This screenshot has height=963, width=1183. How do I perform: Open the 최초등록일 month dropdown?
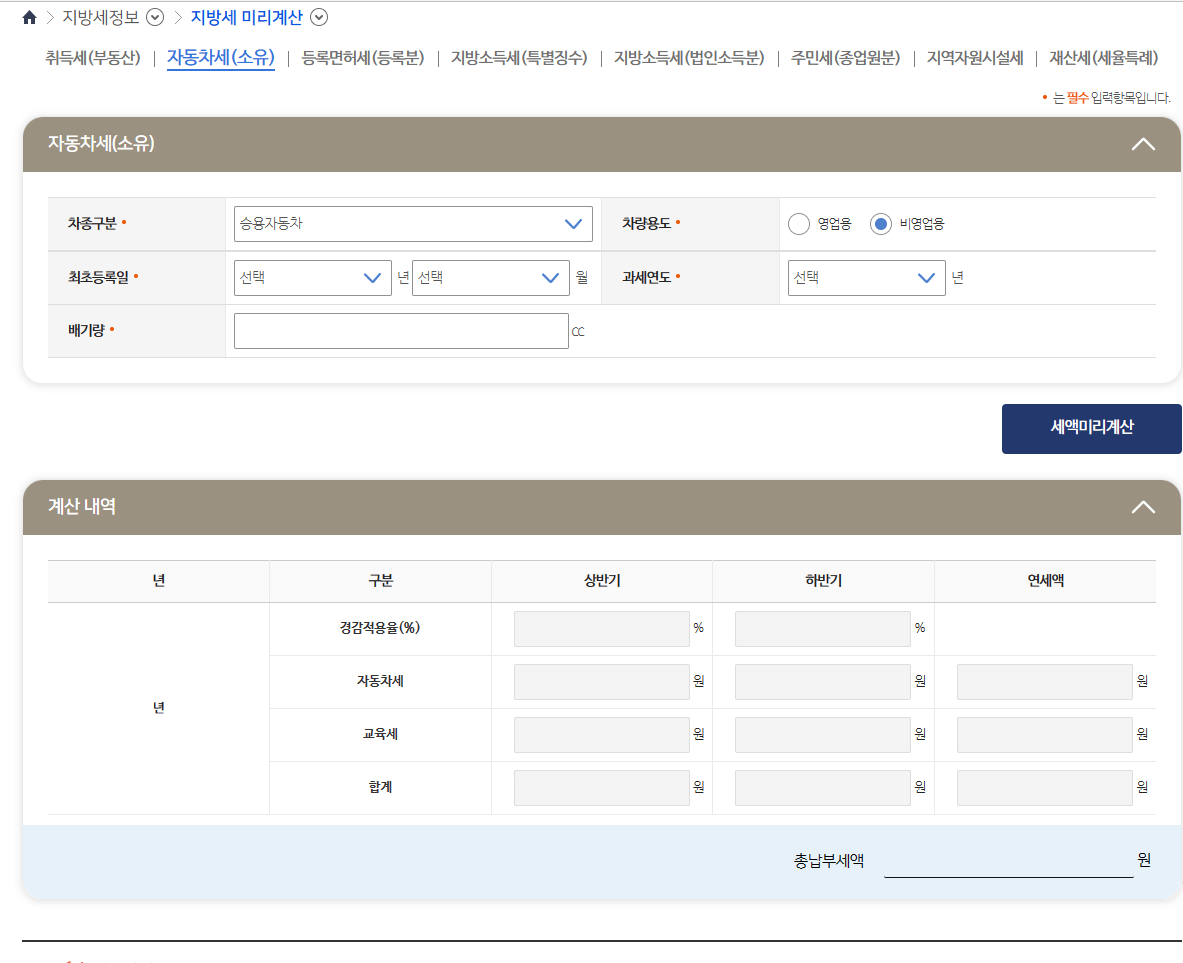pyautogui.click(x=490, y=278)
